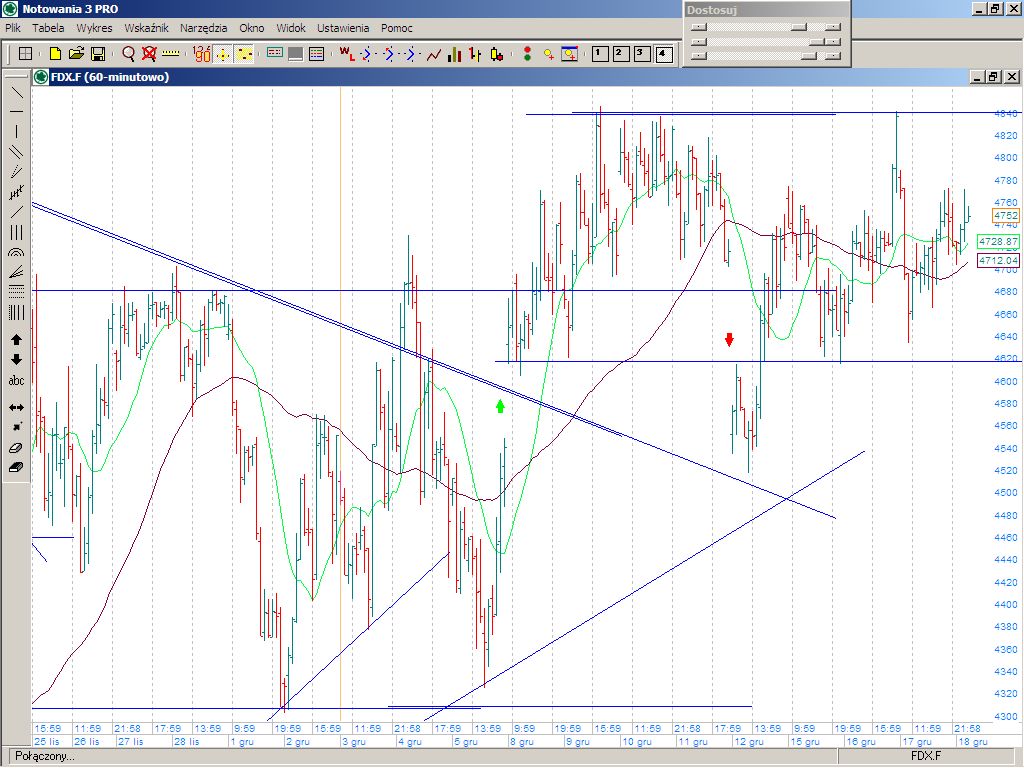
Task: Click left step button of first Dostosuj slider
Action: point(699,27)
